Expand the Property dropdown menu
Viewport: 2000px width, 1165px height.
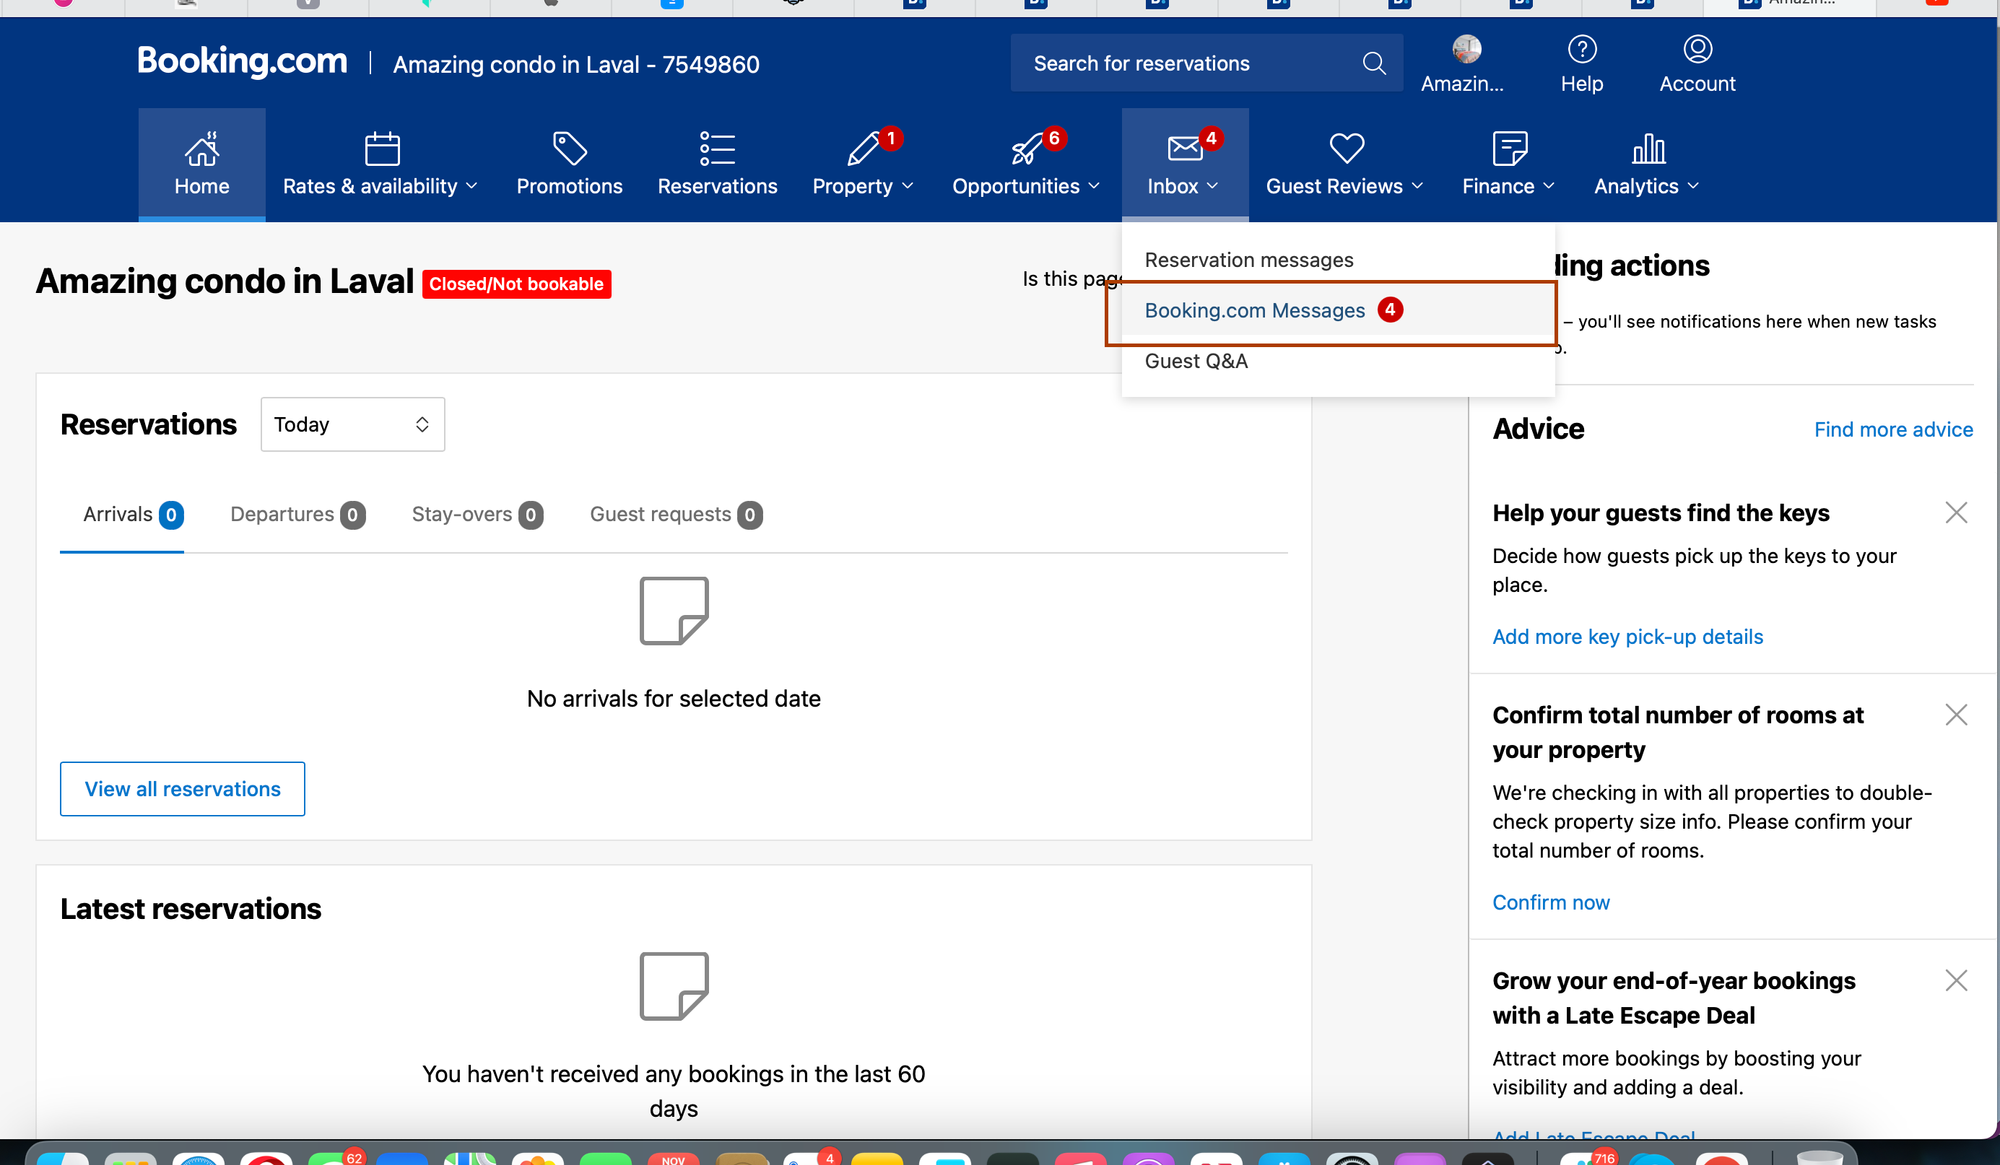click(863, 186)
